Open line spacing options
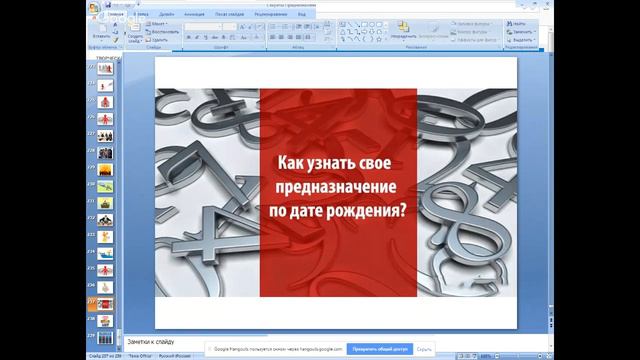The image size is (640, 360). (x=317, y=27)
